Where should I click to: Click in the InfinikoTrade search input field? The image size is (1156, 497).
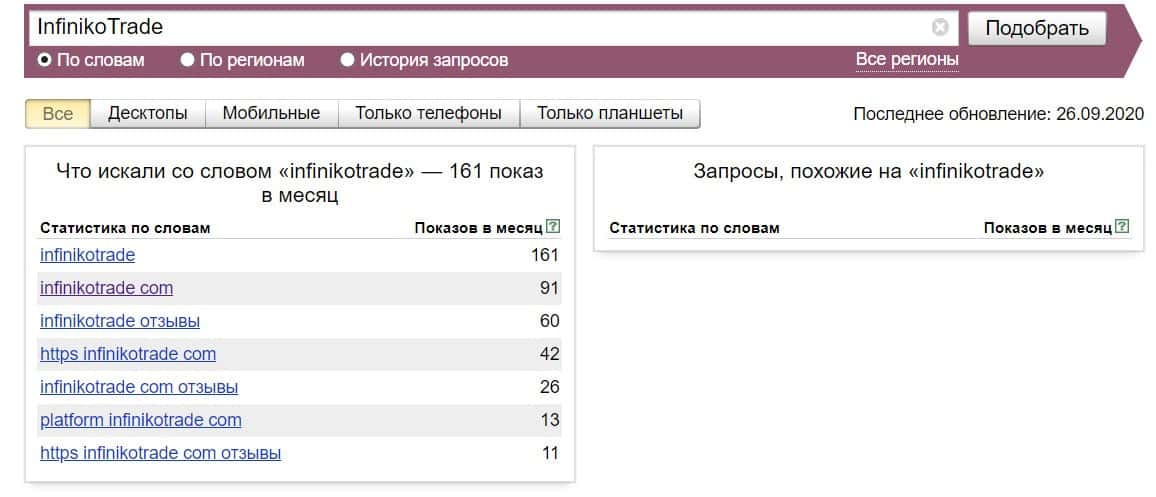pyautogui.click(x=480, y=27)
